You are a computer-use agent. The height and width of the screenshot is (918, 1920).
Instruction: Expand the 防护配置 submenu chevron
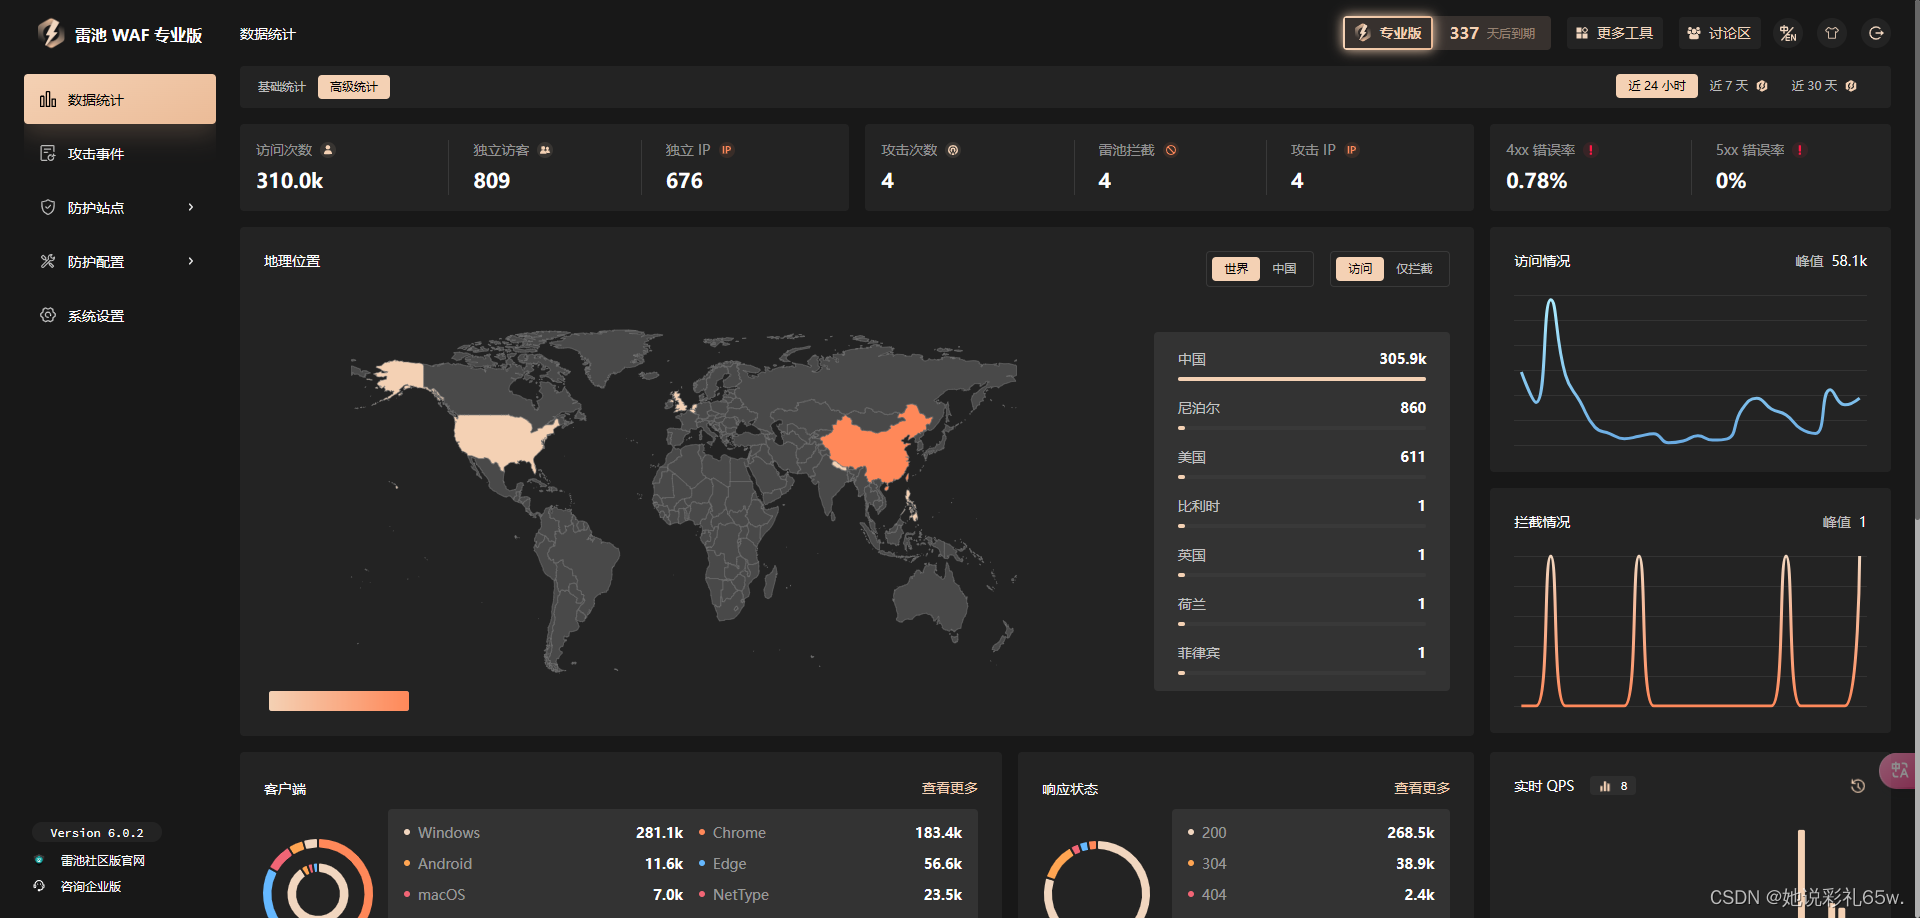pyautogui.click(x=191, y=261)
